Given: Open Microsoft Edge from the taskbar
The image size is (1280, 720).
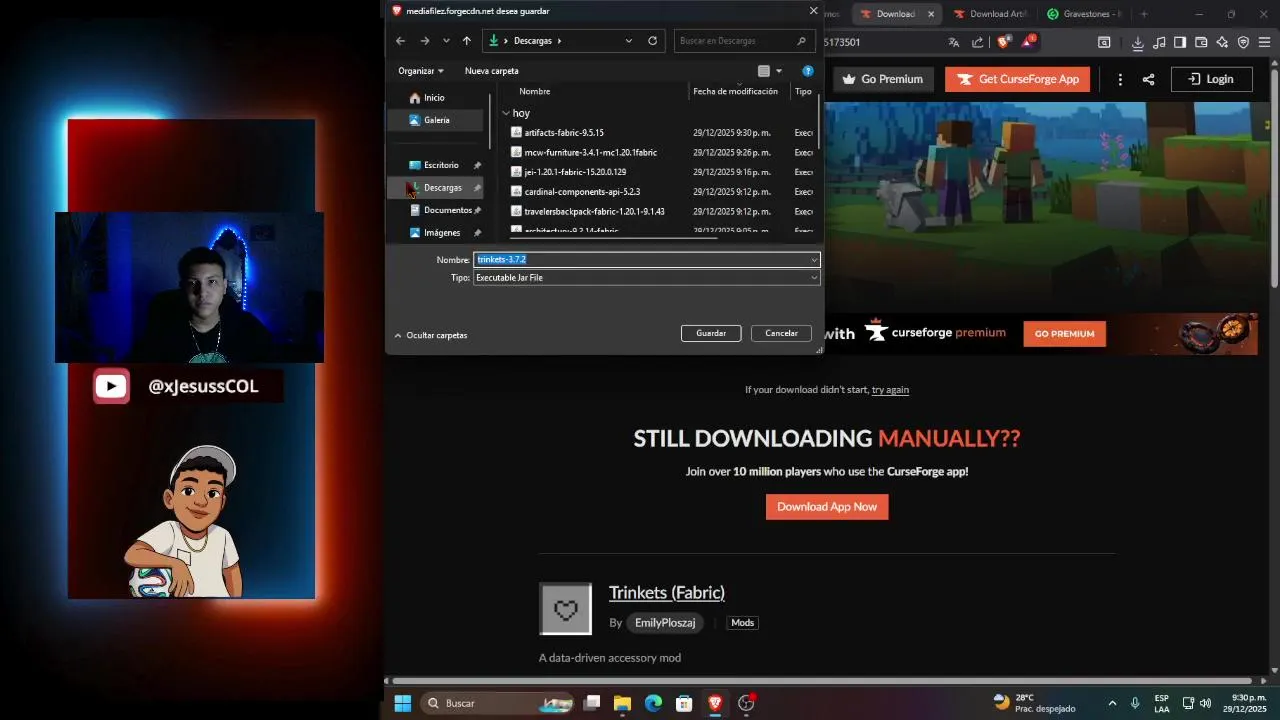Looking at the screenshot, I should [653, 703].
